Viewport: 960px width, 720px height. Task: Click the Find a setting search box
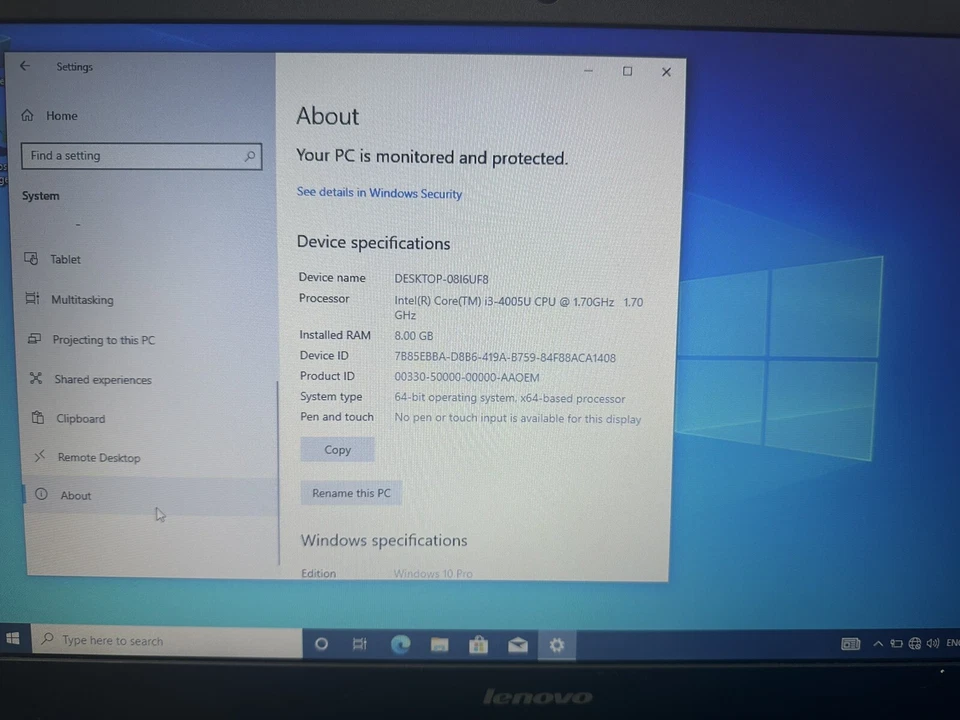click(140, 155)
